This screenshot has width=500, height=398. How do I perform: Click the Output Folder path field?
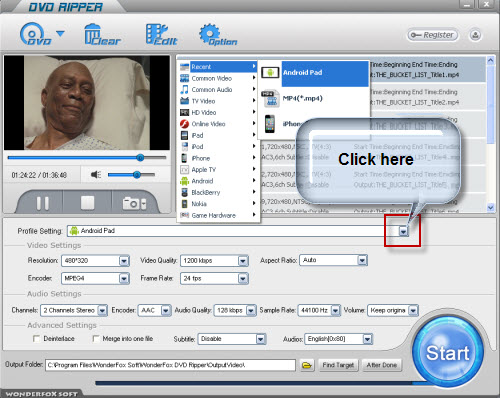[170, 365]
